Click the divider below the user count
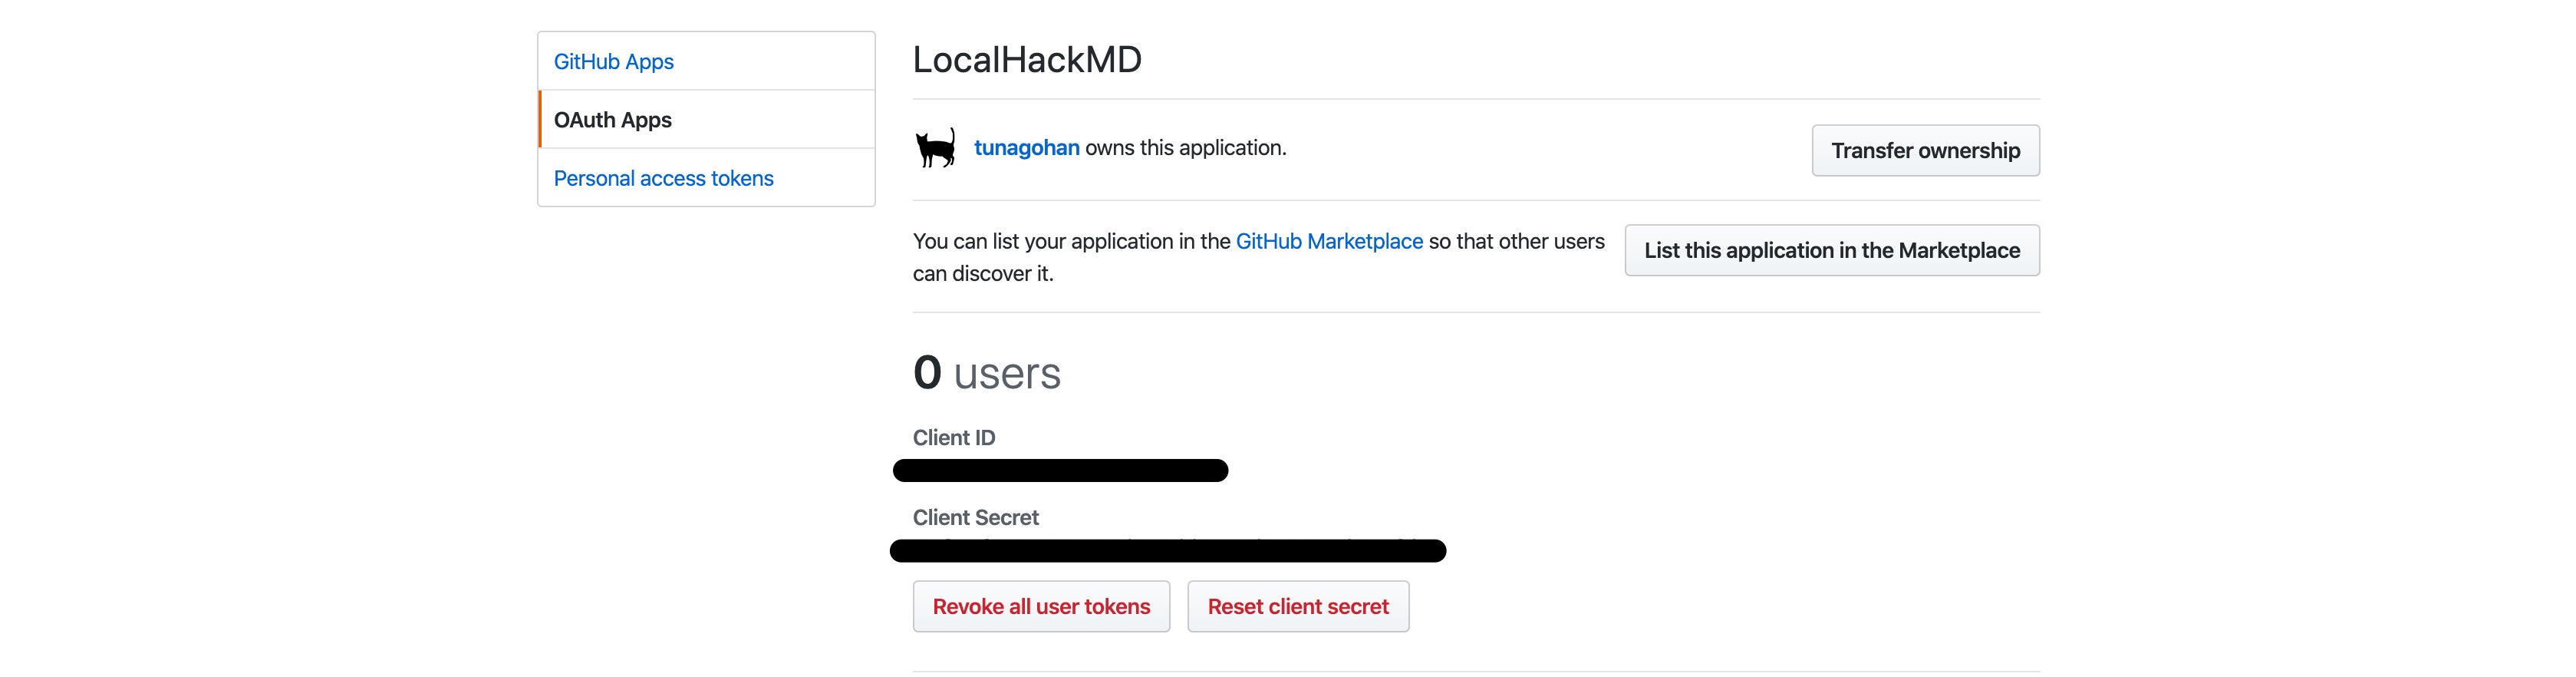 pos(1475,670)
